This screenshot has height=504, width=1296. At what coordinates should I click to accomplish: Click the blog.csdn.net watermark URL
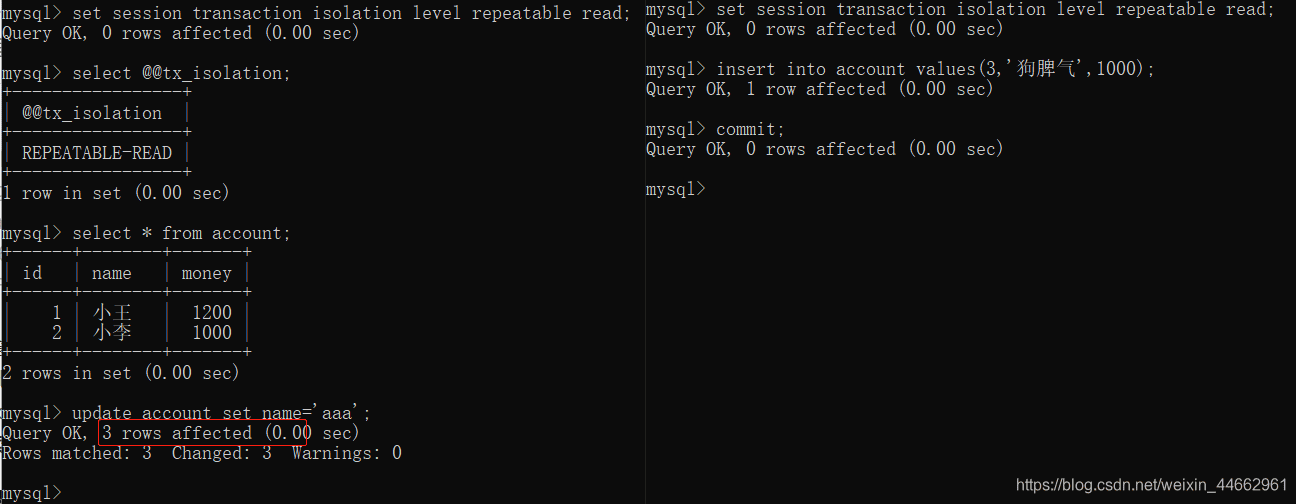pos(1151,485)
